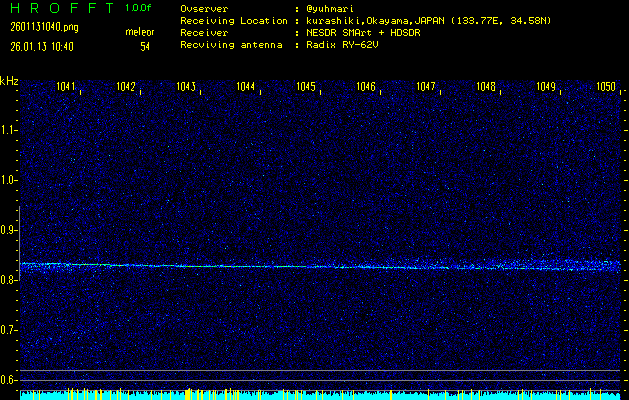Click the Radix RY-62V antenna text
The height and width of the screenshot is (400, 629).
[347, 46]
